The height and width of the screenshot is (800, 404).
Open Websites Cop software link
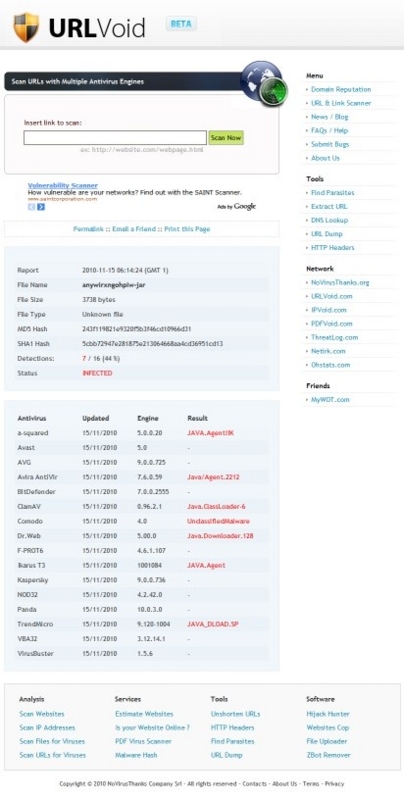328,728
